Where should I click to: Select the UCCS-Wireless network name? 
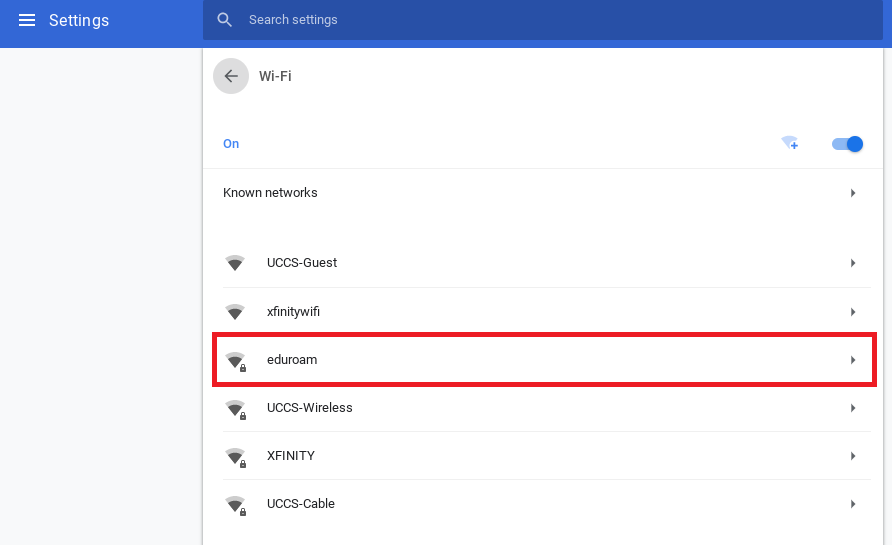pyautogui.click(x=309, y=408)
